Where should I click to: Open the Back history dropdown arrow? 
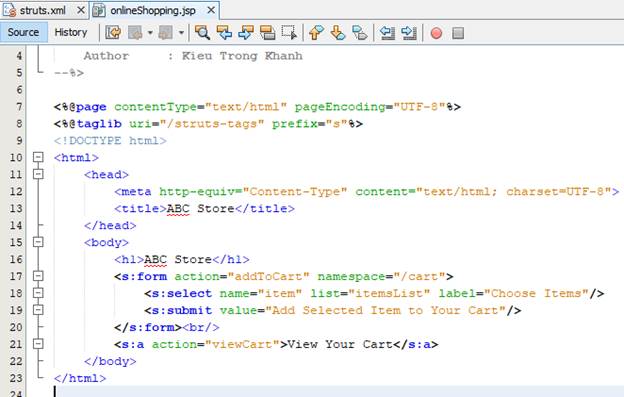[x=150, y=33]
